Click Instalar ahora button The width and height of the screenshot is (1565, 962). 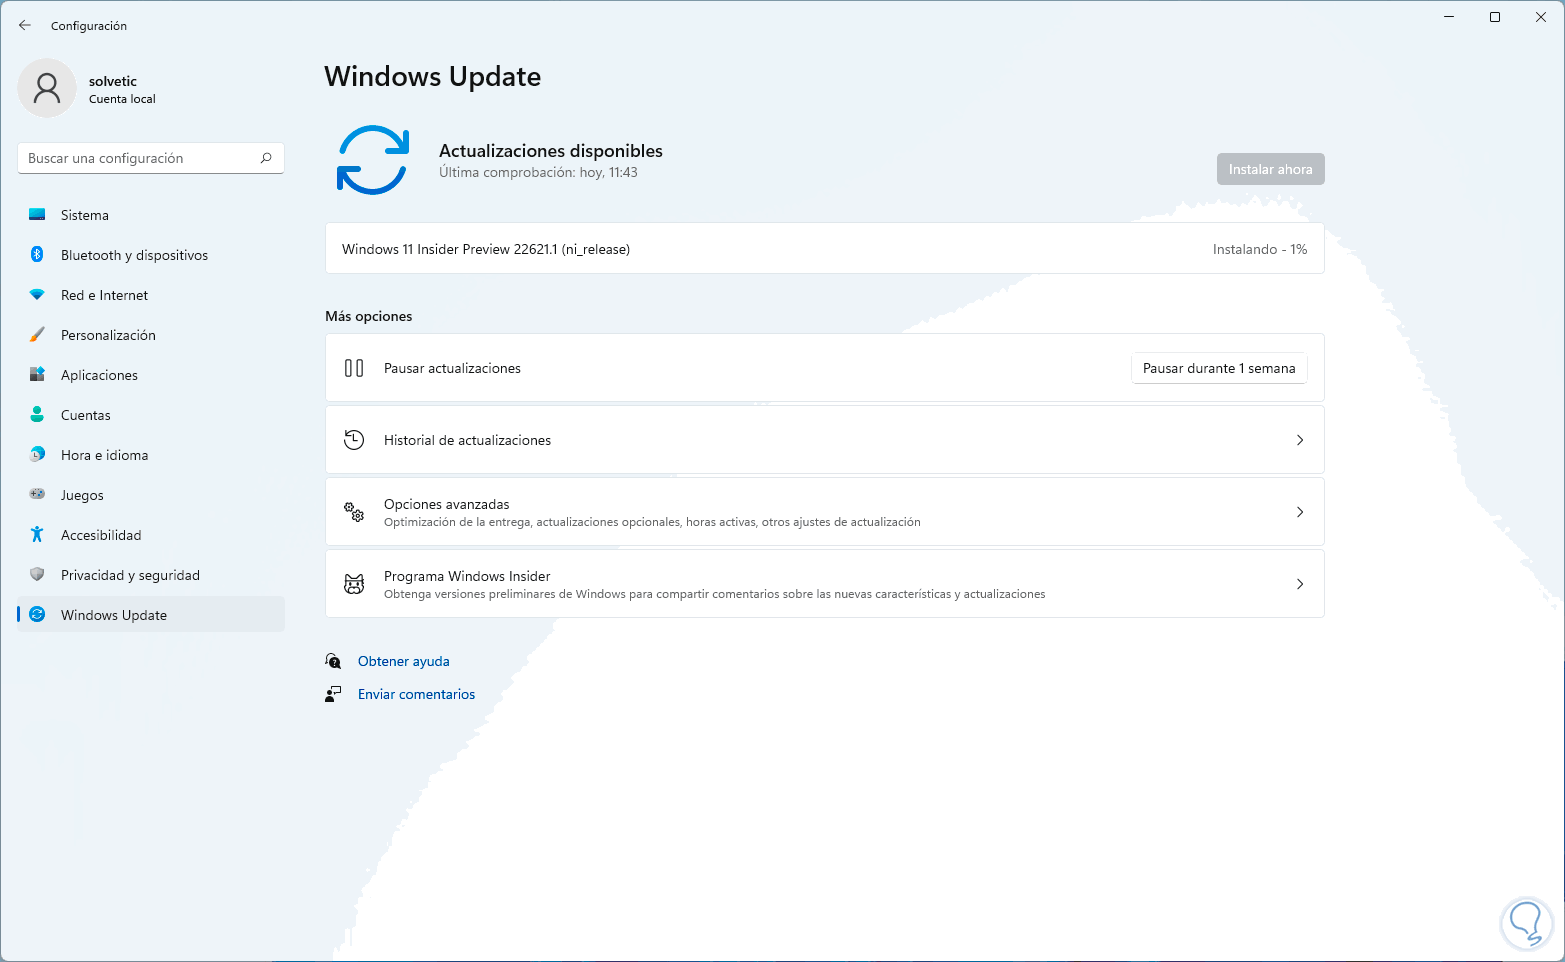click(x=1271, y=169)
